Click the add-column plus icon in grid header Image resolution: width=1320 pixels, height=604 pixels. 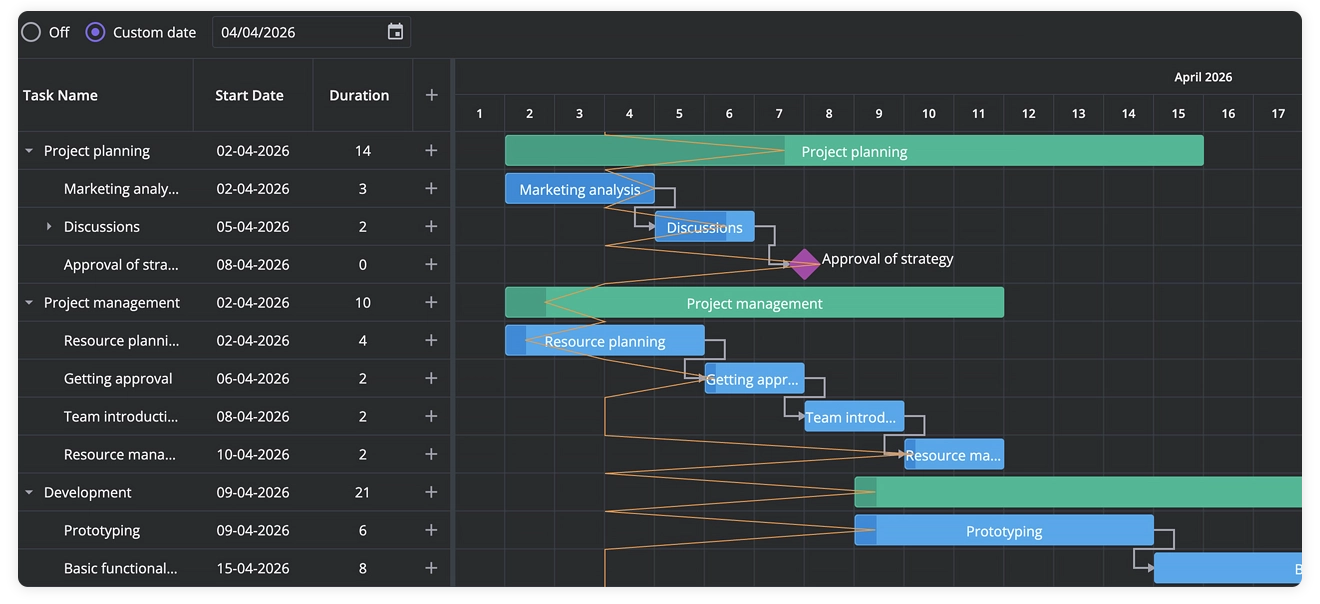[x=431, y=95]
